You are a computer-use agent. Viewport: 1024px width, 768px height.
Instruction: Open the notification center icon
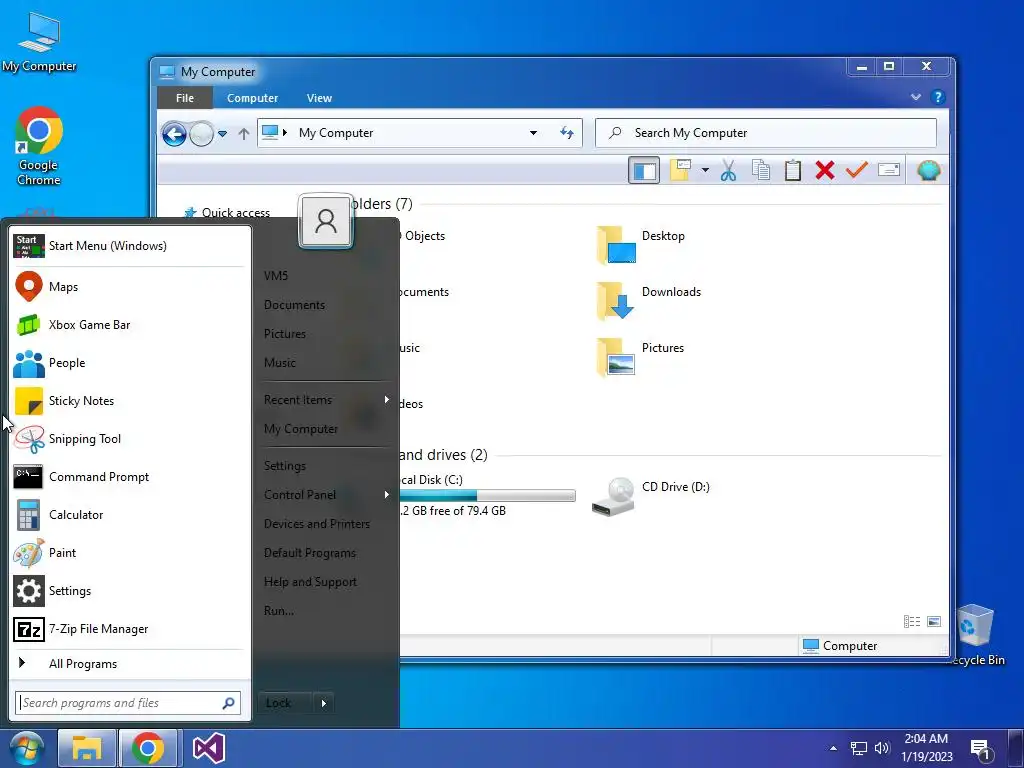click(x=981, y=750)
